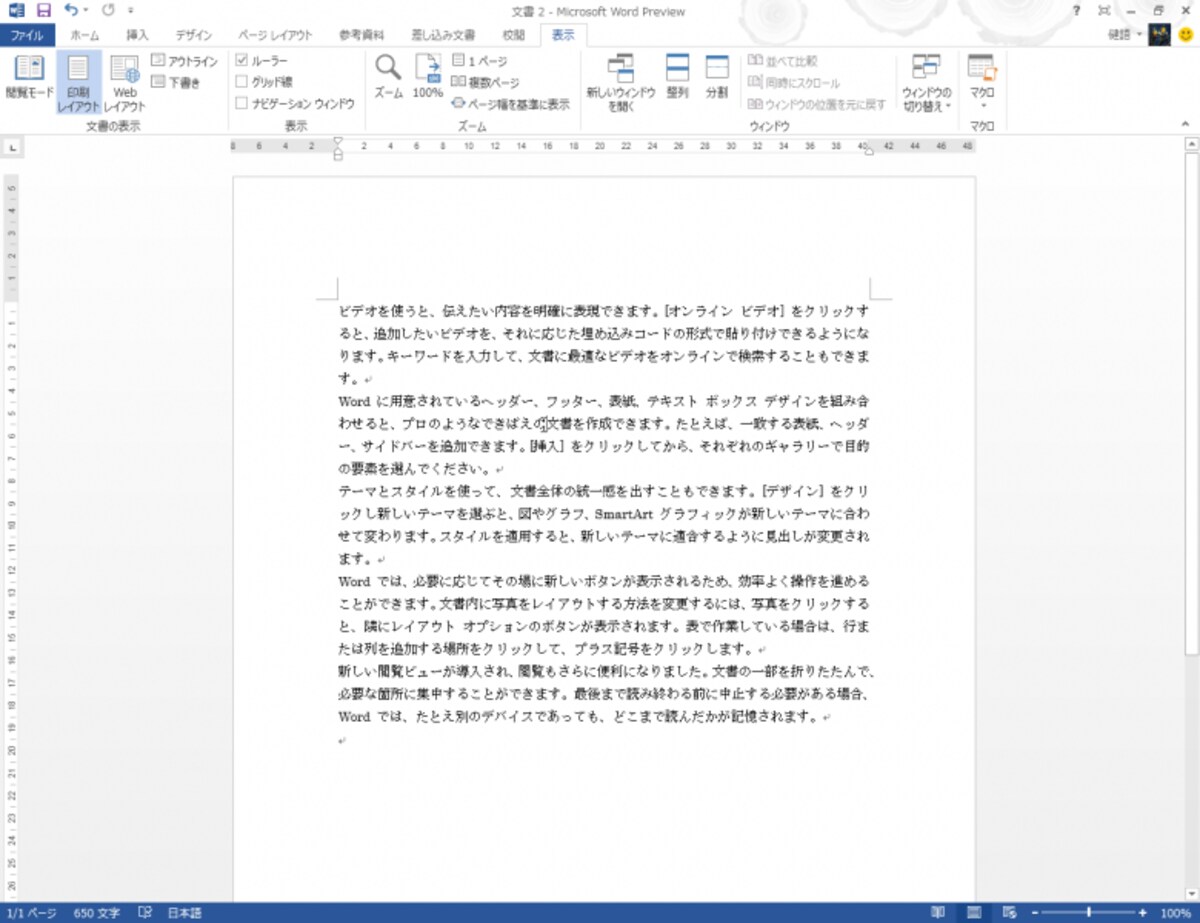Click zoom out minus button
The height and width of the screenshot is (923, 1200).
pos(1036,913)
